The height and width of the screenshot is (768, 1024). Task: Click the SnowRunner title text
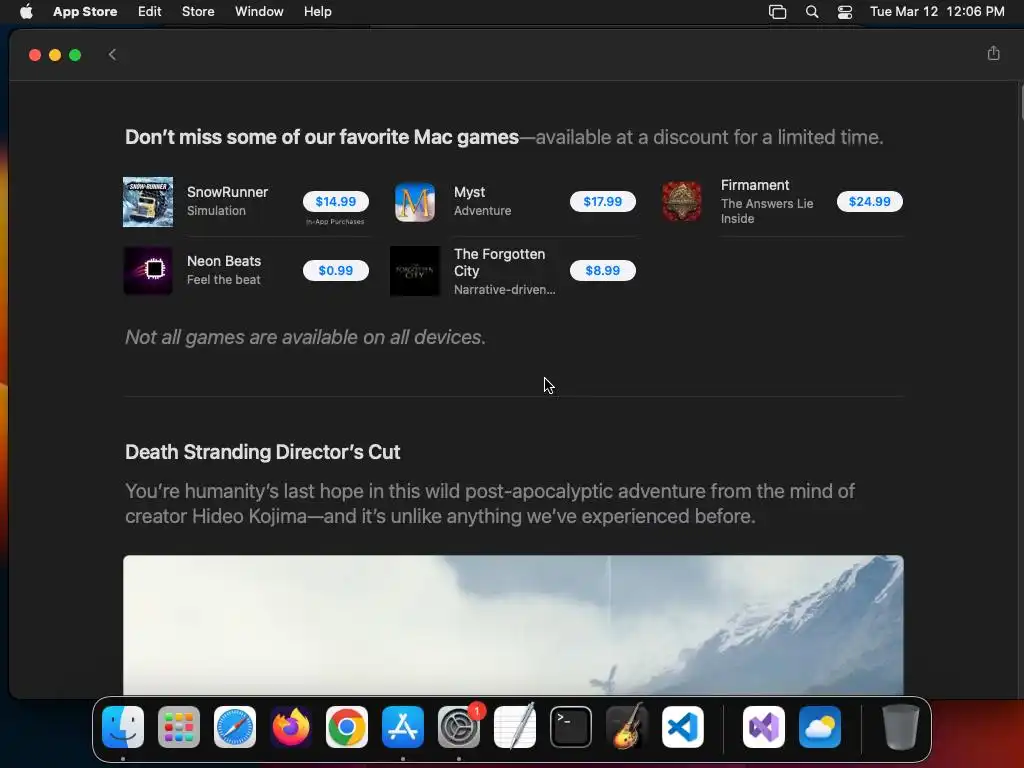tap(227, 192)
